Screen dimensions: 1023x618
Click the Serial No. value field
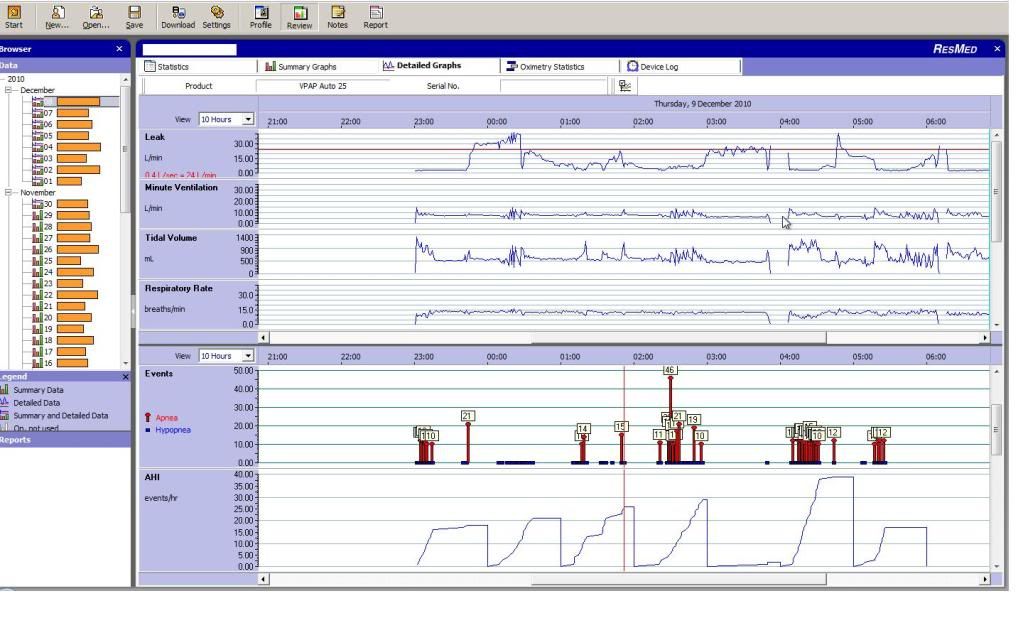553,86
